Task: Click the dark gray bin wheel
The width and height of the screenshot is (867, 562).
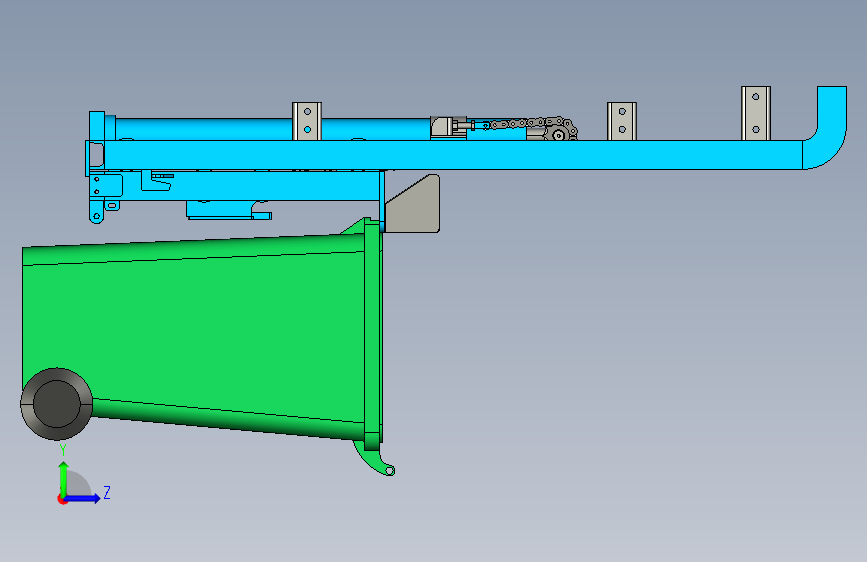Action: click(x=56, y=404)
